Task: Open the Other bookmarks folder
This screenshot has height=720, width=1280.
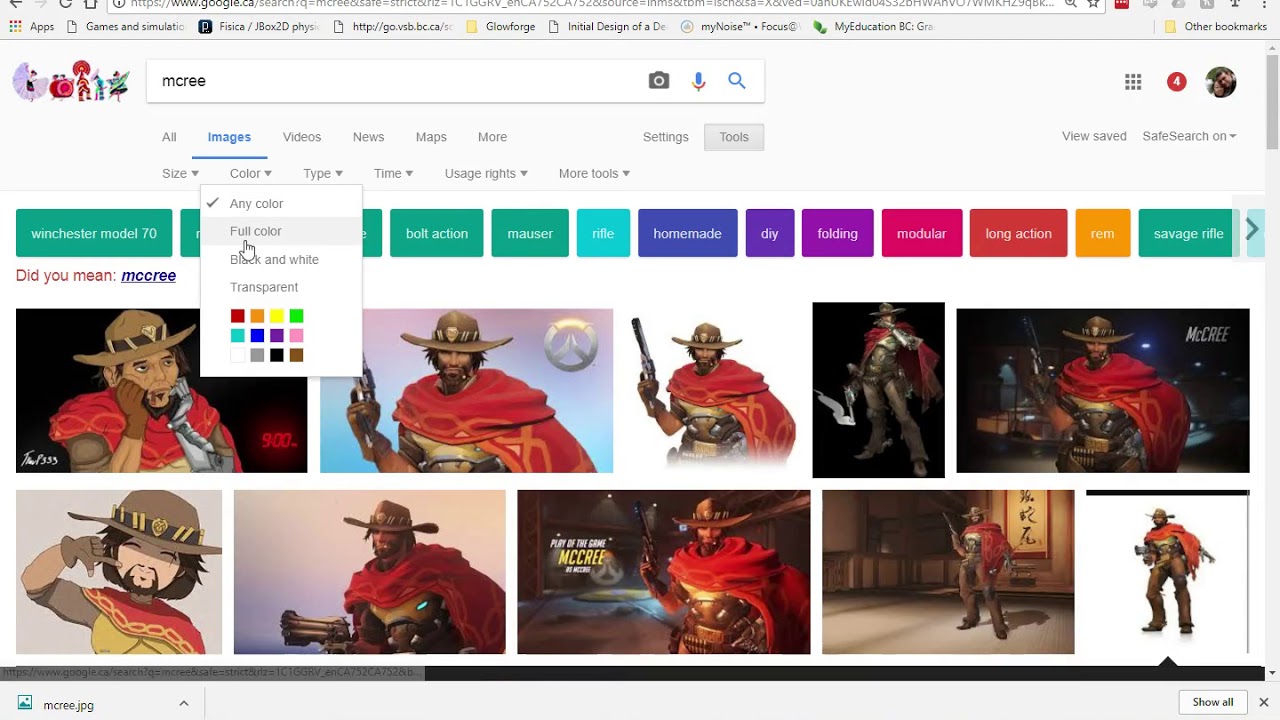Action: coord(1215,27)
